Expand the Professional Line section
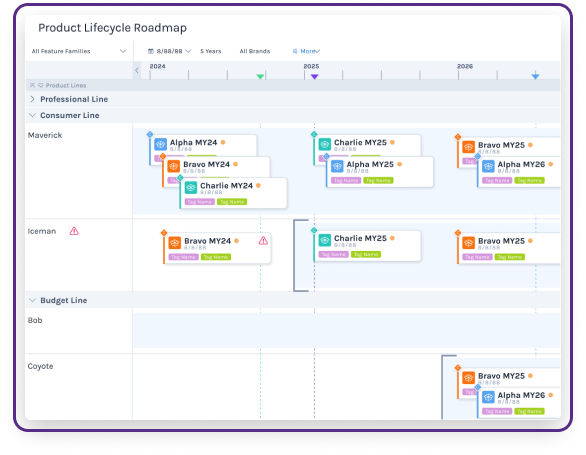 click(x=32, y=99)
